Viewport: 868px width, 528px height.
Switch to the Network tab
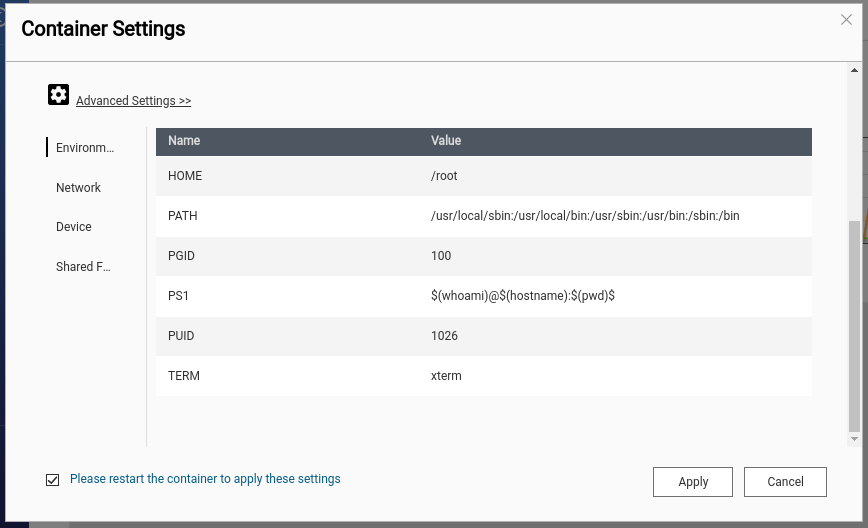click(x=78, y=188)
